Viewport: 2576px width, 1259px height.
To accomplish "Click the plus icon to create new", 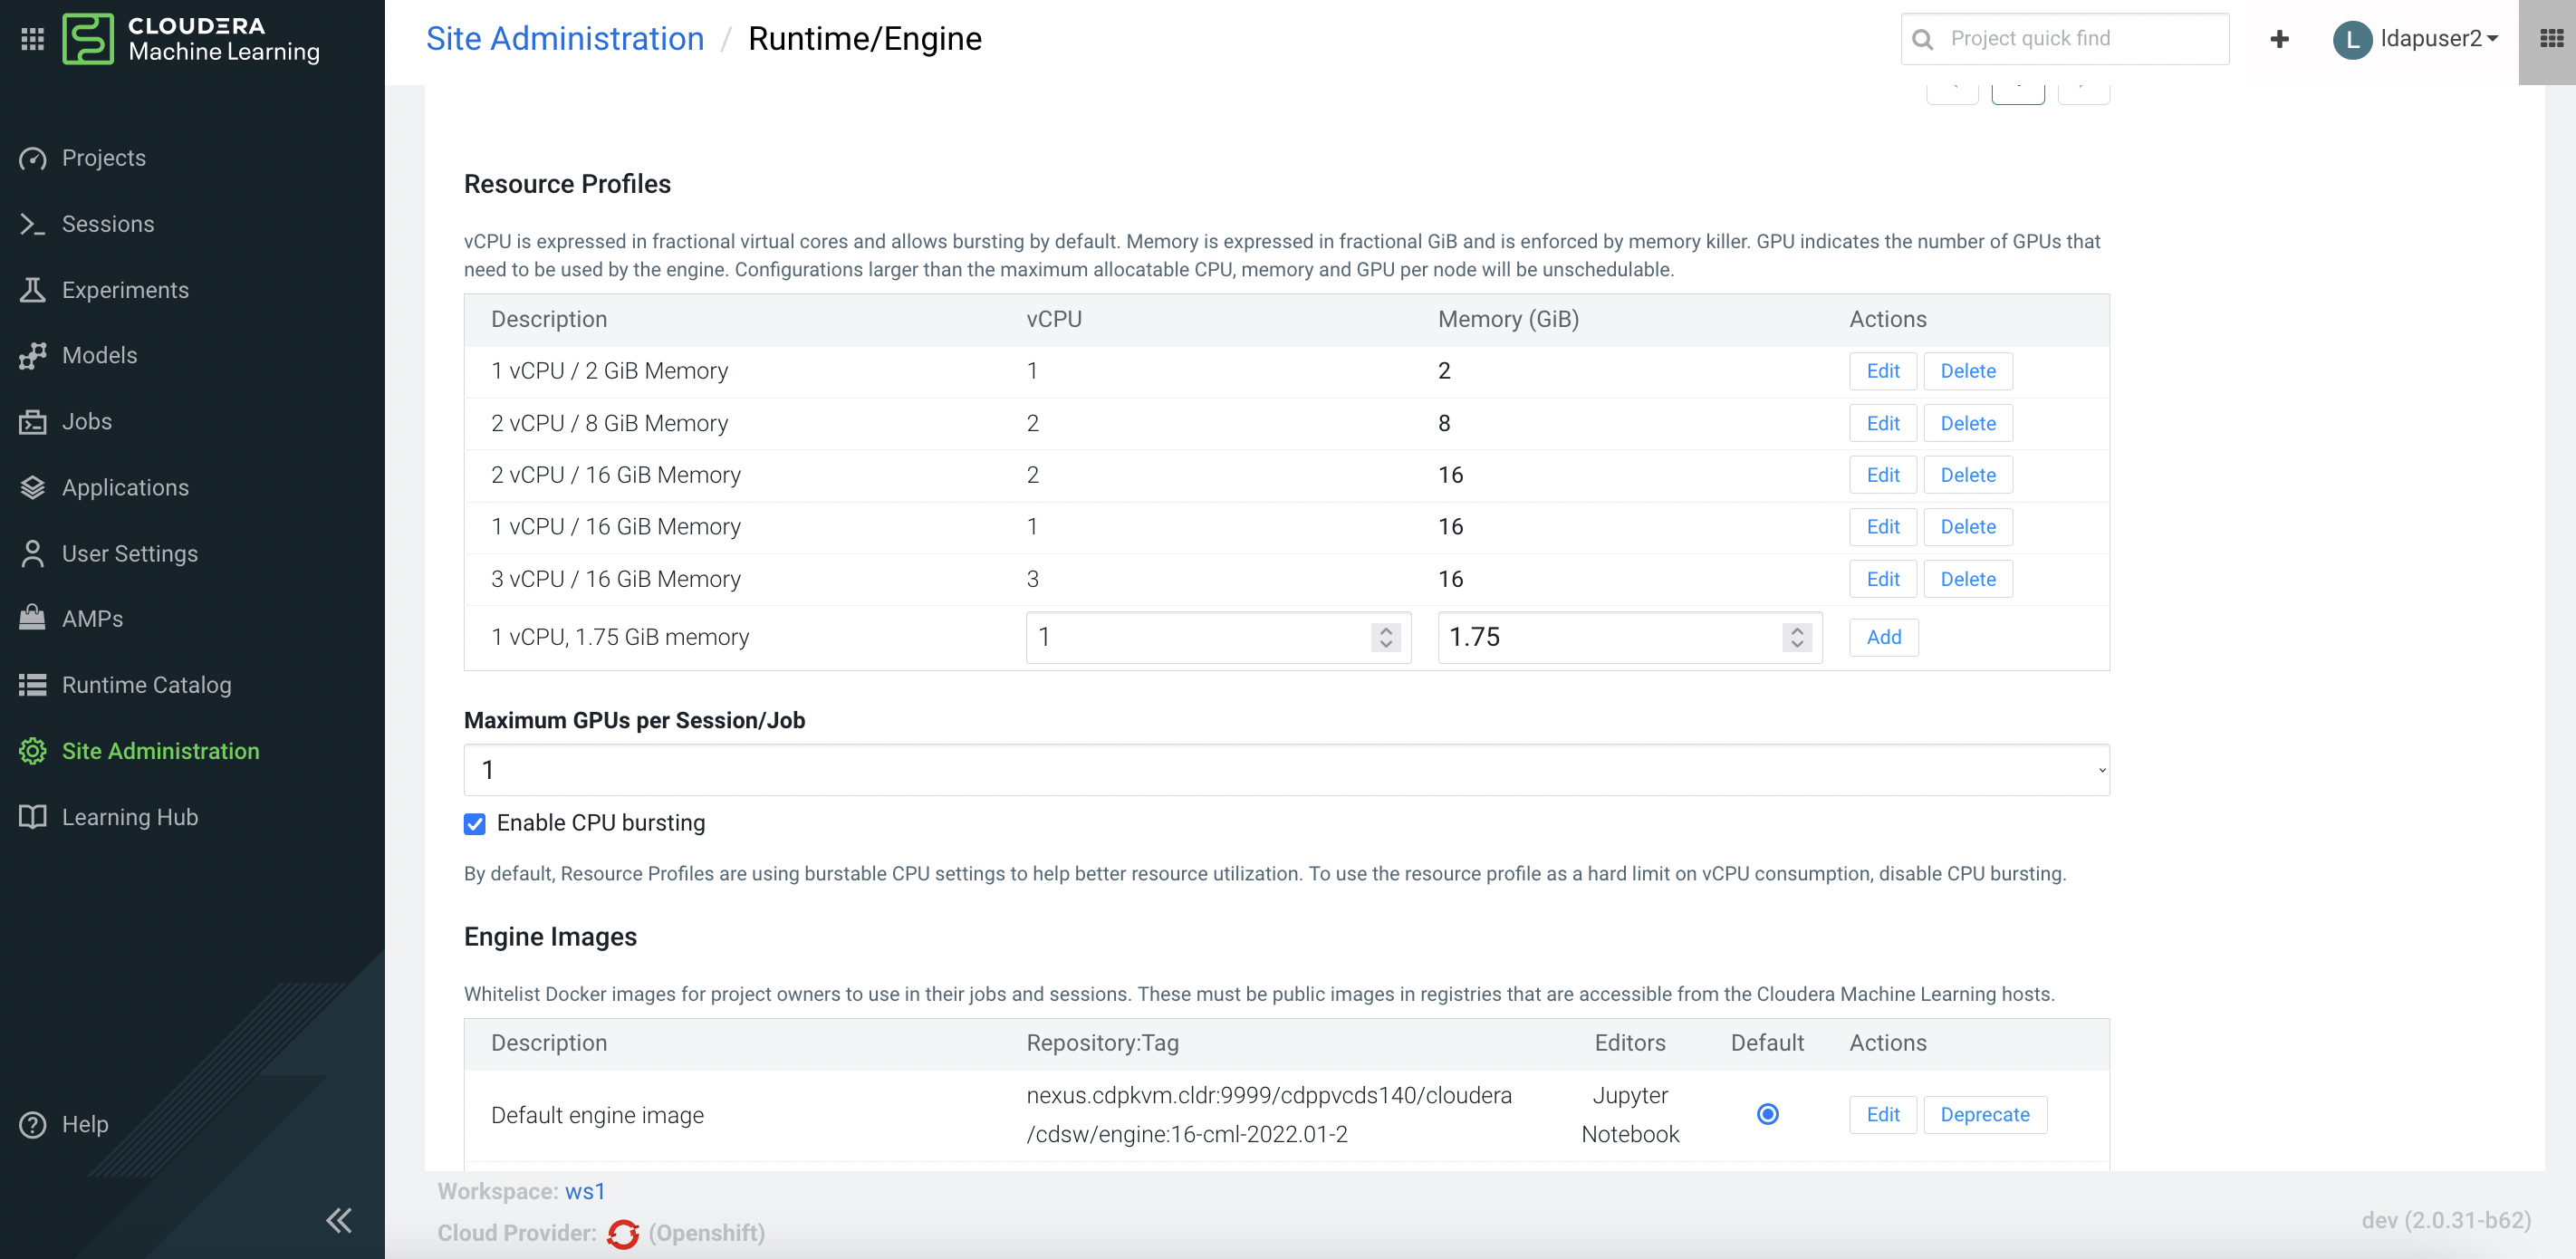I will (x=2279, y=39).
